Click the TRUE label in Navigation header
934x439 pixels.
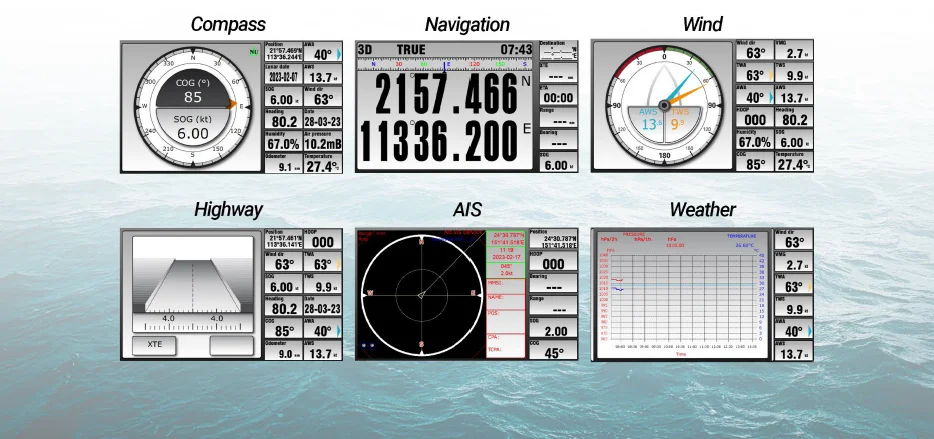(x=411, y=49)
